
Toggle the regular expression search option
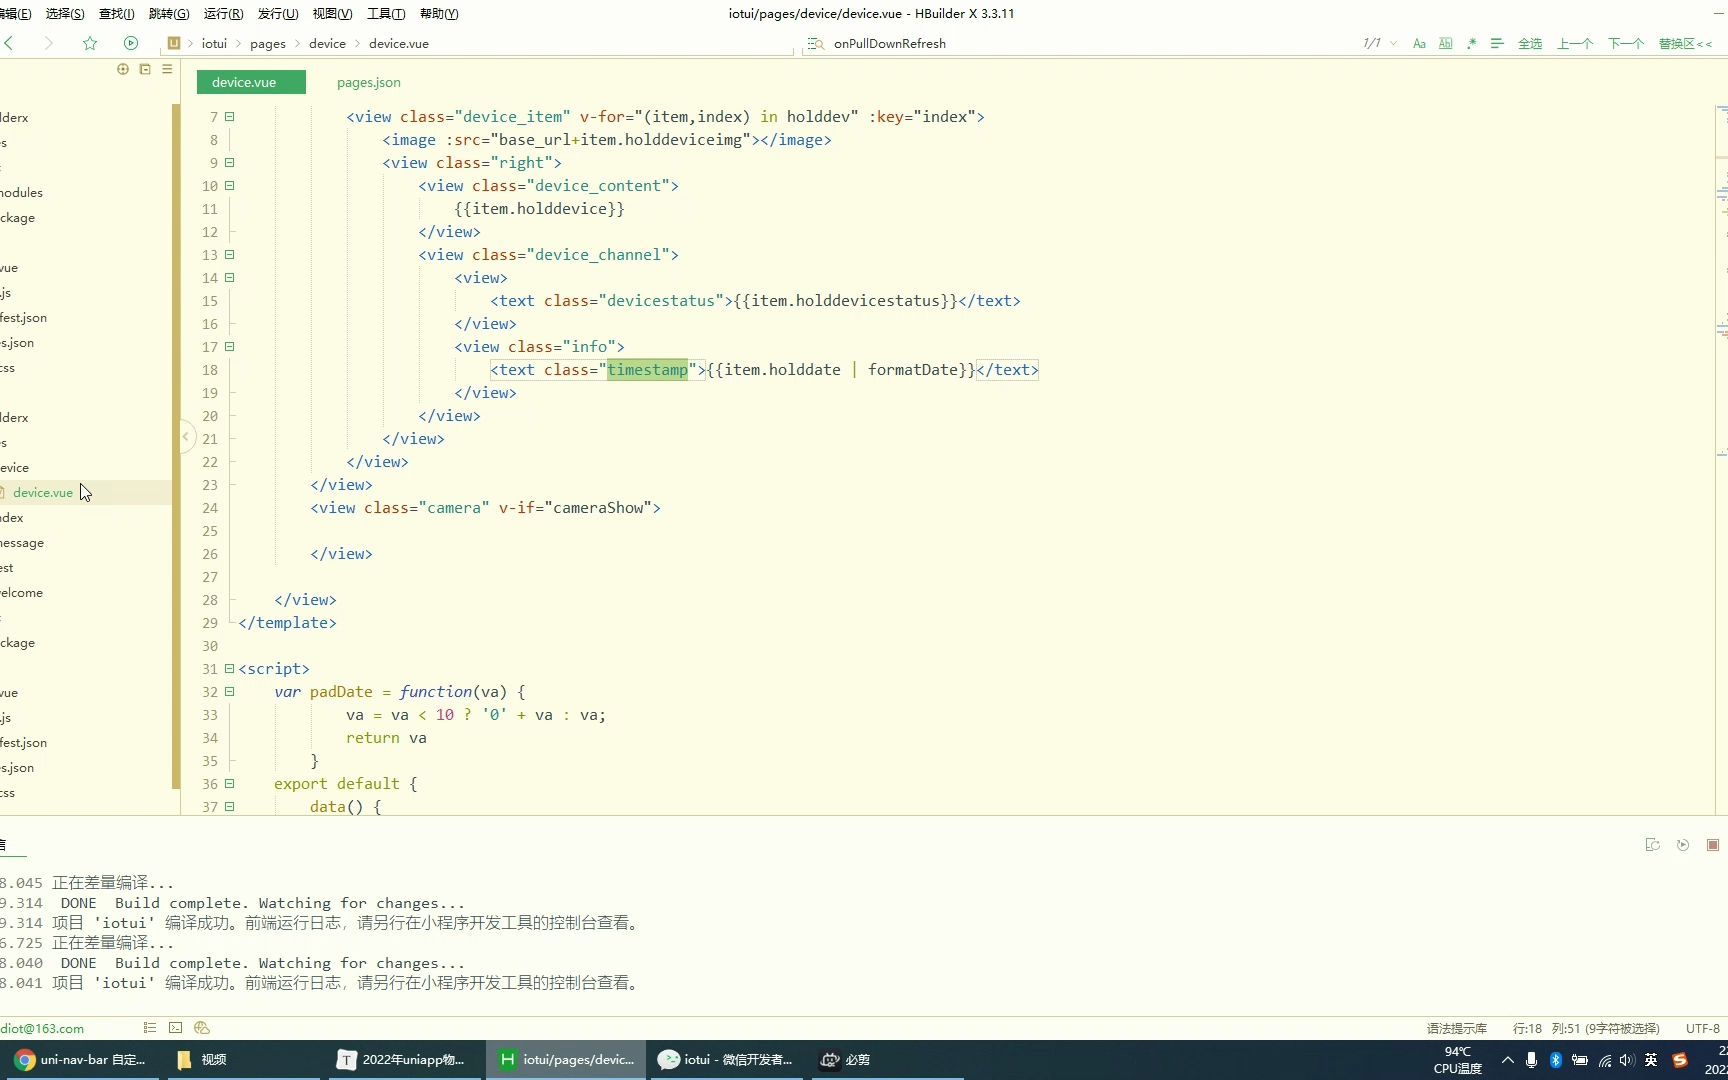click(x=1471, y=43)
